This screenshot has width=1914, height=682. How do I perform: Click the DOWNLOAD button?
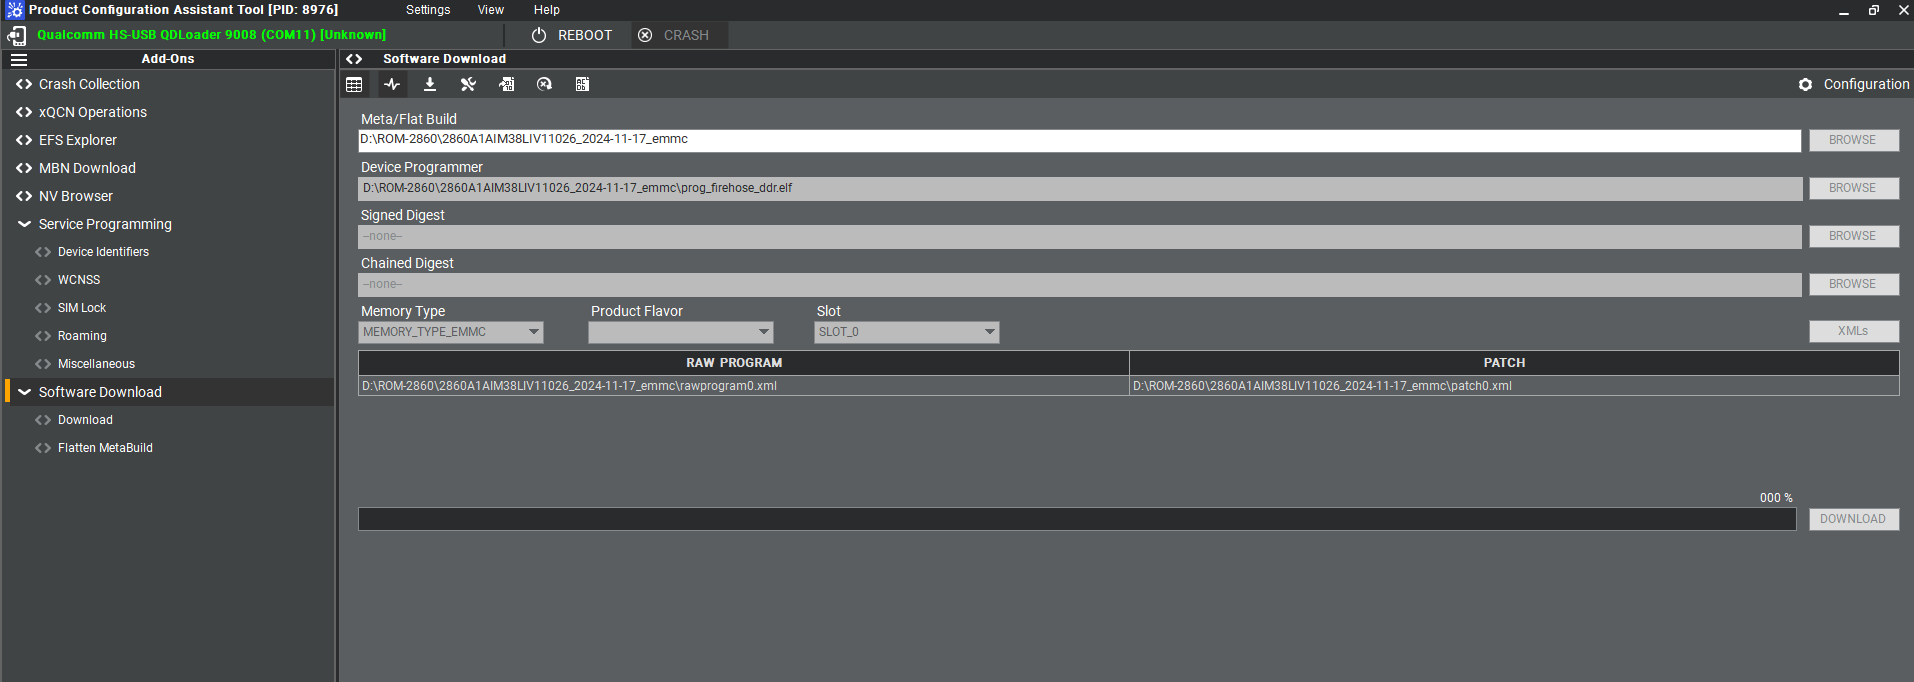pos(1853,519)
